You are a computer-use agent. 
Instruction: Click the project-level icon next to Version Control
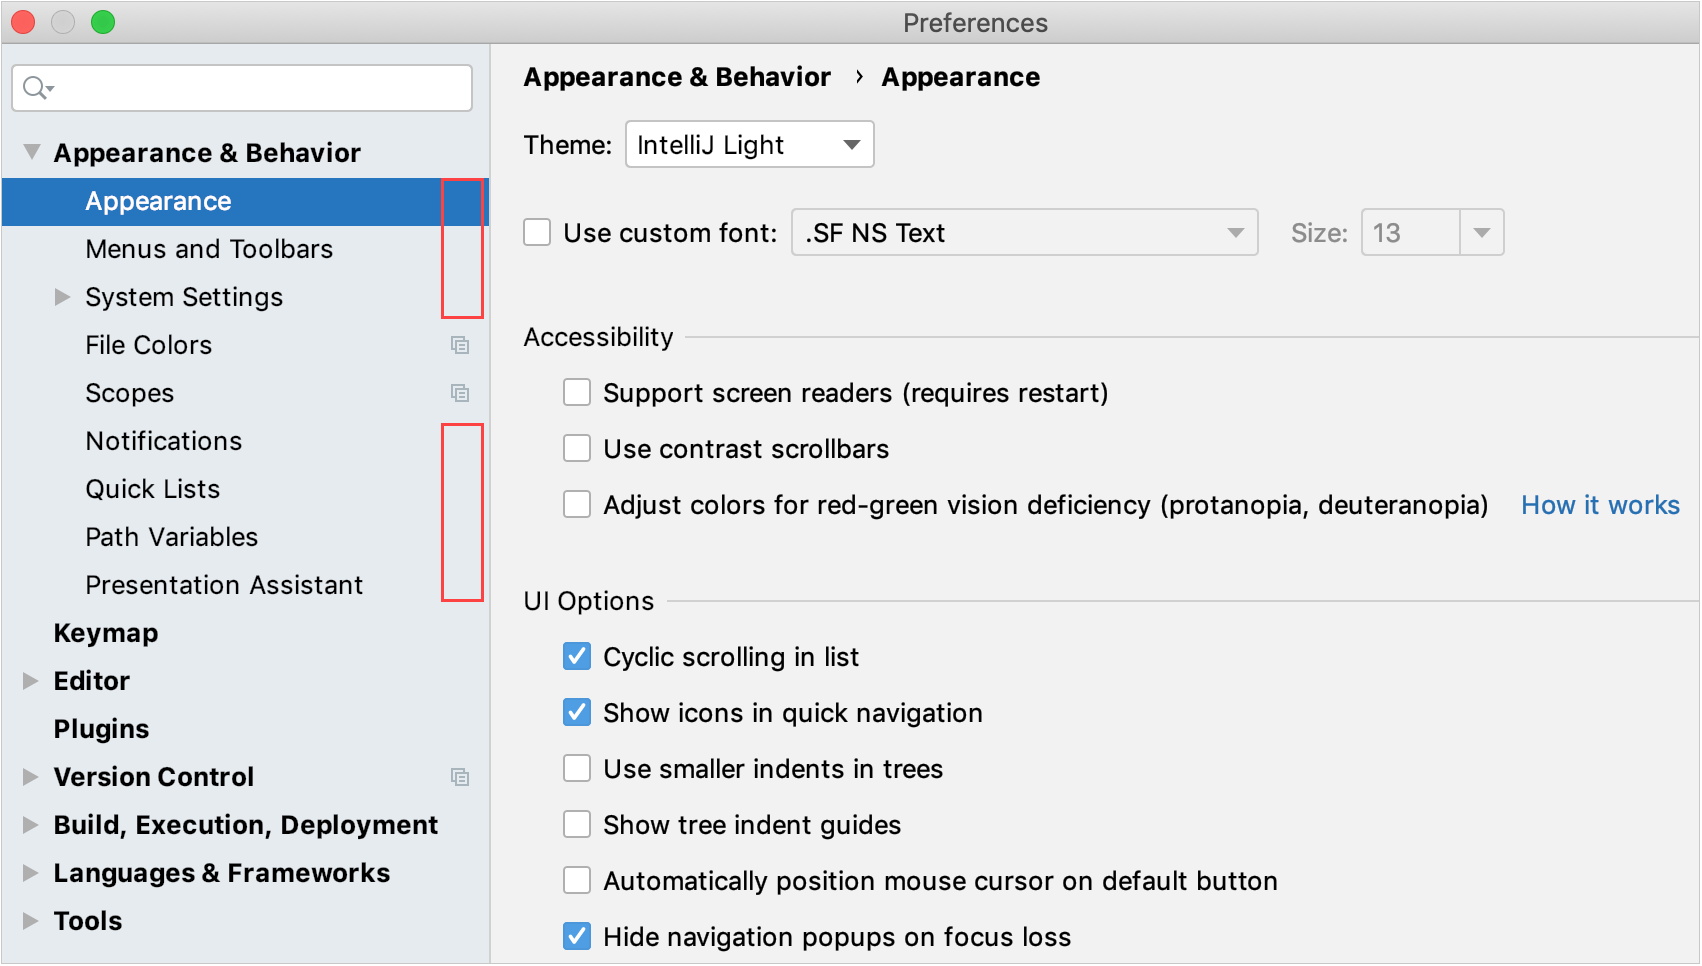(x=461, y=777)
